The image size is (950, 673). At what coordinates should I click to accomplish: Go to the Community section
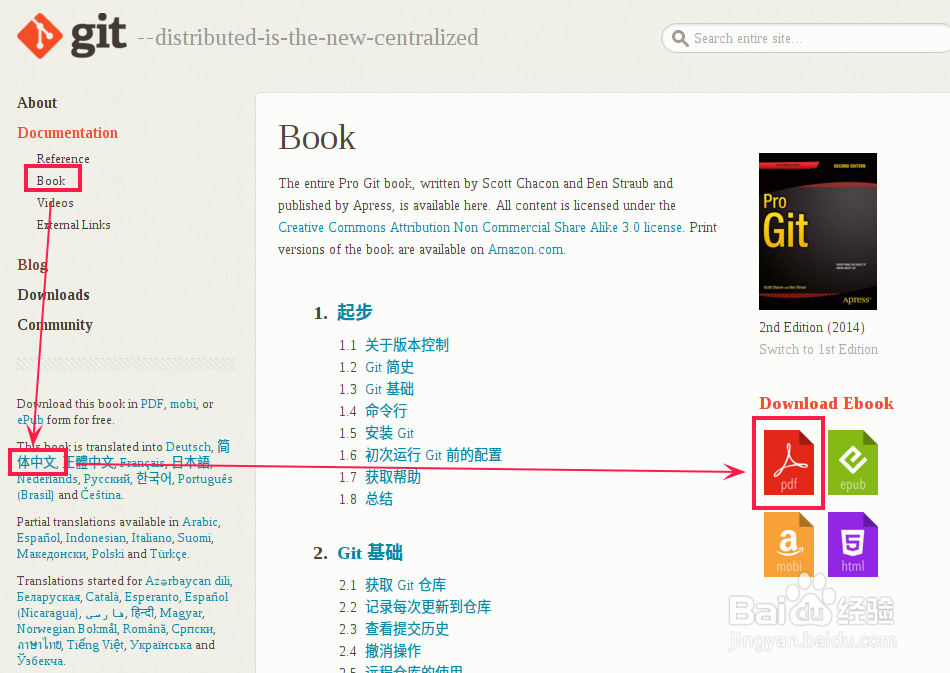pyautogui.click(x=55, y=324)
